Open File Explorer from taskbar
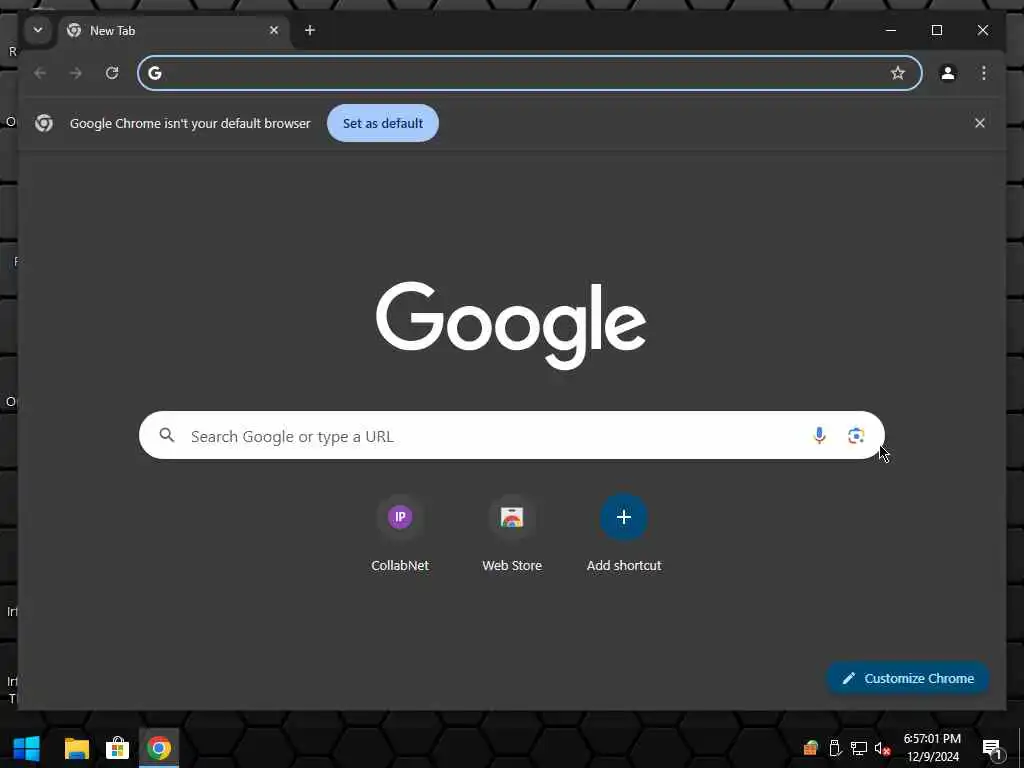The image size is (1024, 768). (76, 748)
